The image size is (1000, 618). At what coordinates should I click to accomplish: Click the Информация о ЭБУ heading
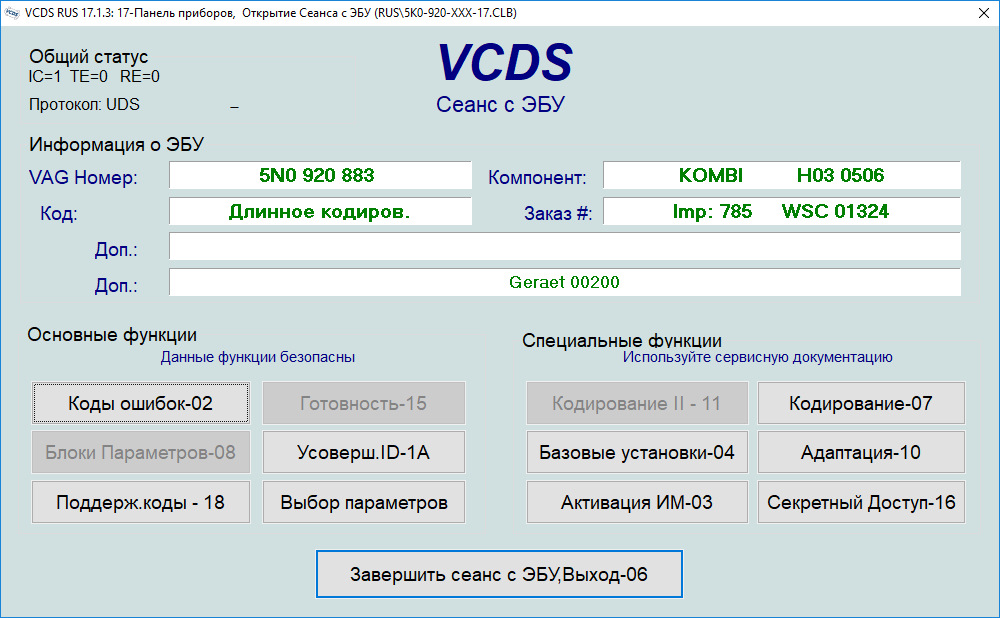(x=116, y=144)
